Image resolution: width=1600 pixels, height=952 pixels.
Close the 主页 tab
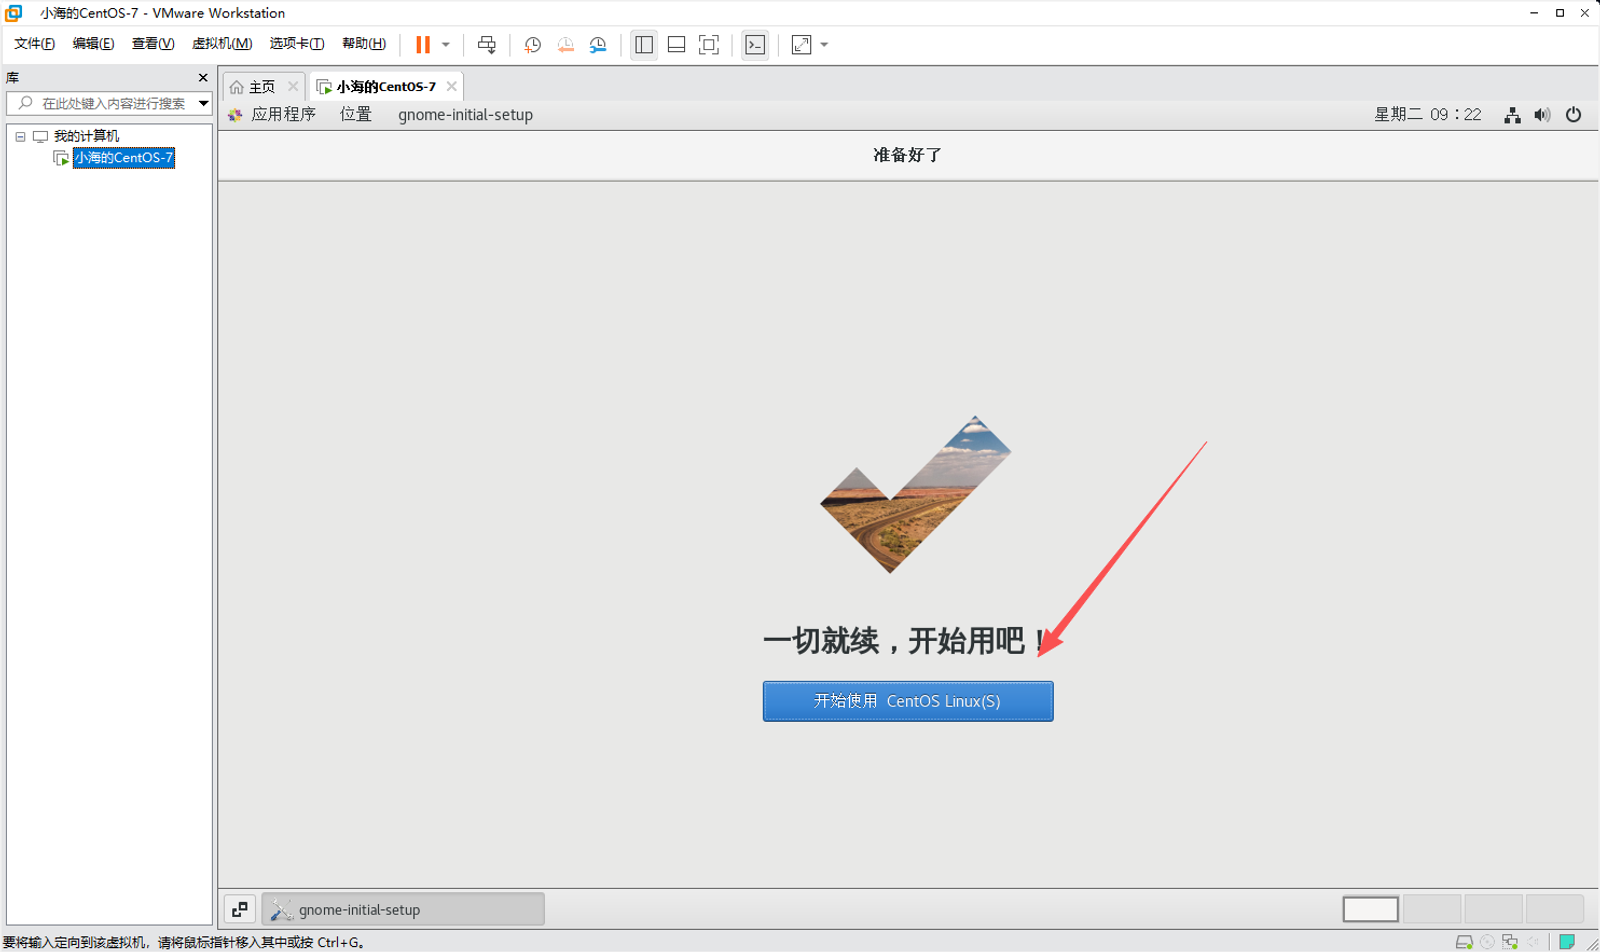pos(293,86)
